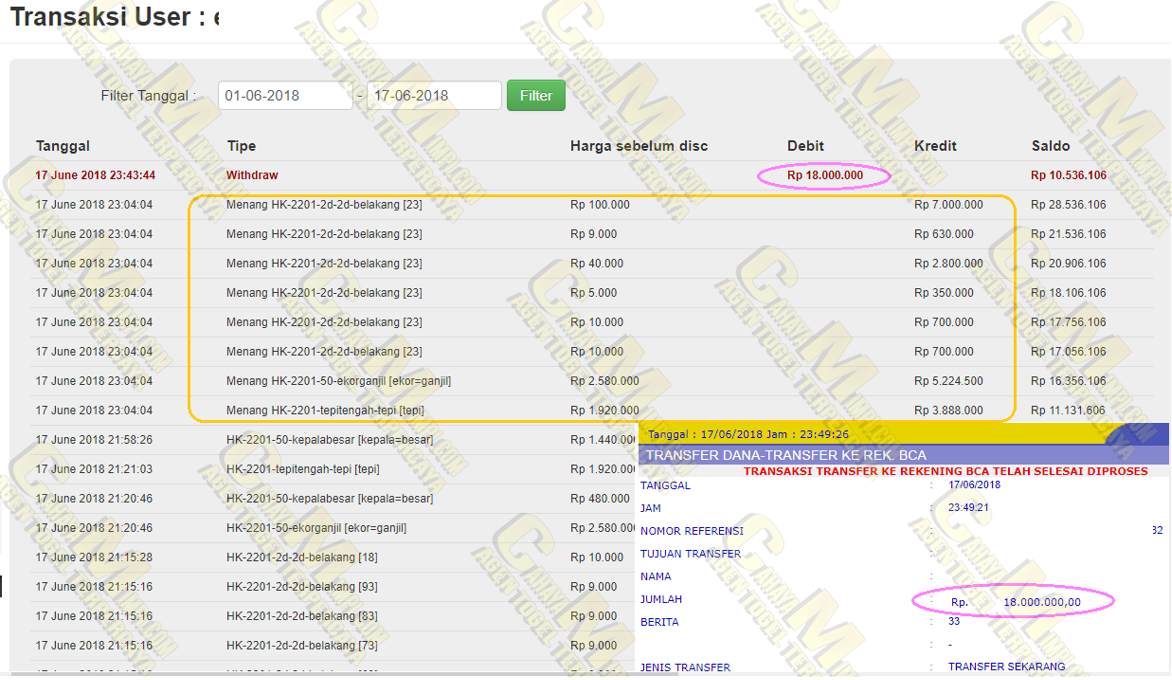The image size is (1172, 680).
Task: Click the receipt Jumlah 18.000.000,00 amount
Action: (1041, 602)
